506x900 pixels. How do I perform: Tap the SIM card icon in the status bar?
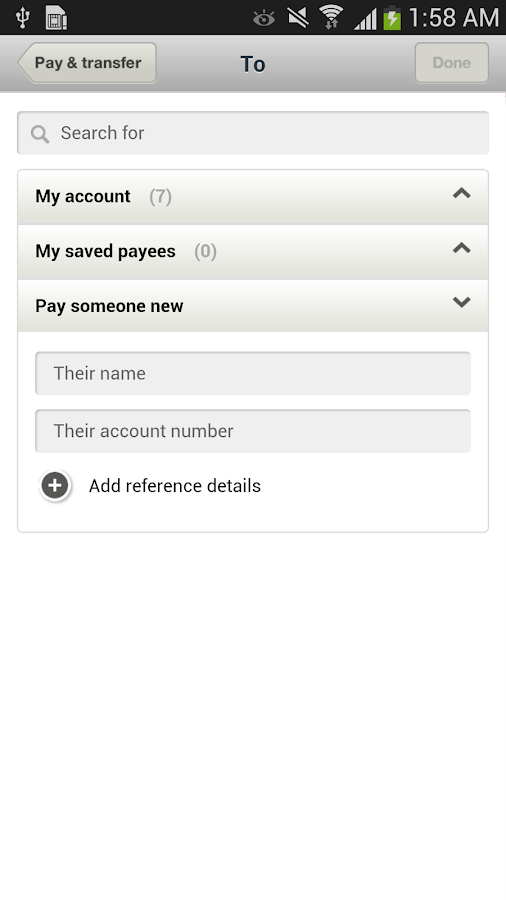point(56,17)
